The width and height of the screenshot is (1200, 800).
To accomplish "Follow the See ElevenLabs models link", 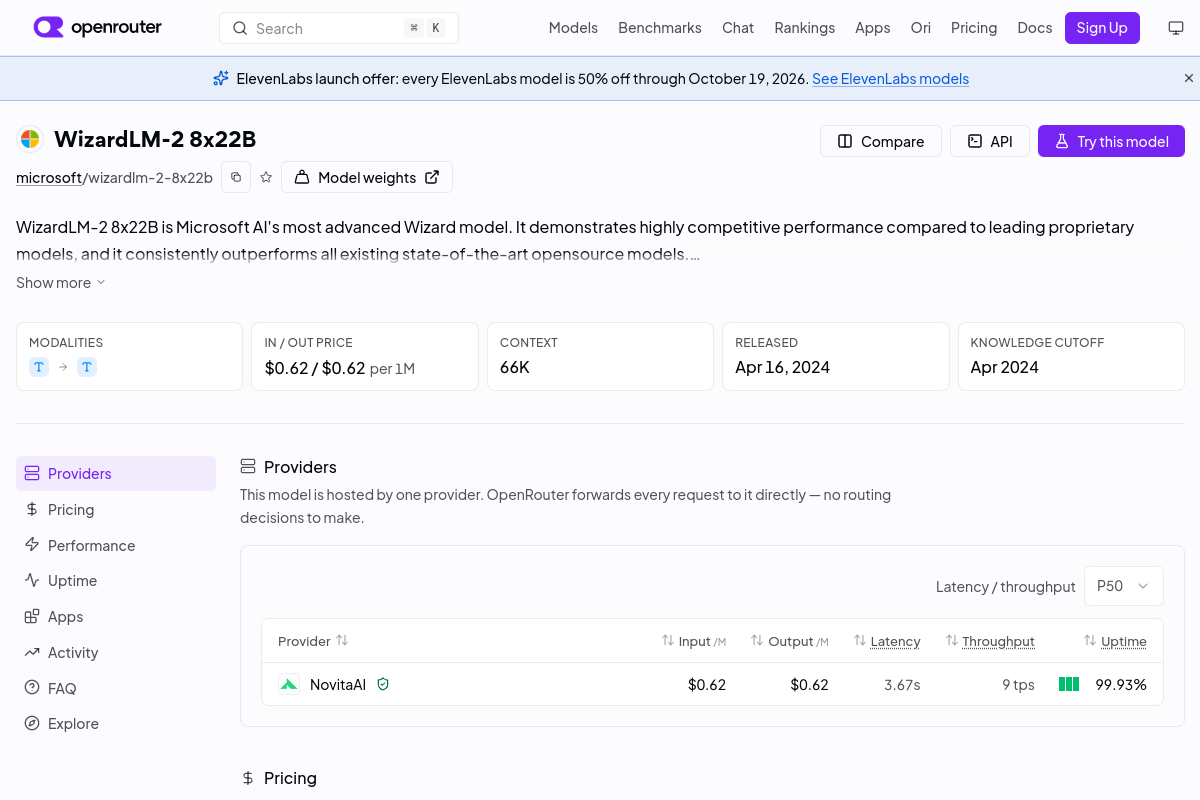I will (890, 78).
